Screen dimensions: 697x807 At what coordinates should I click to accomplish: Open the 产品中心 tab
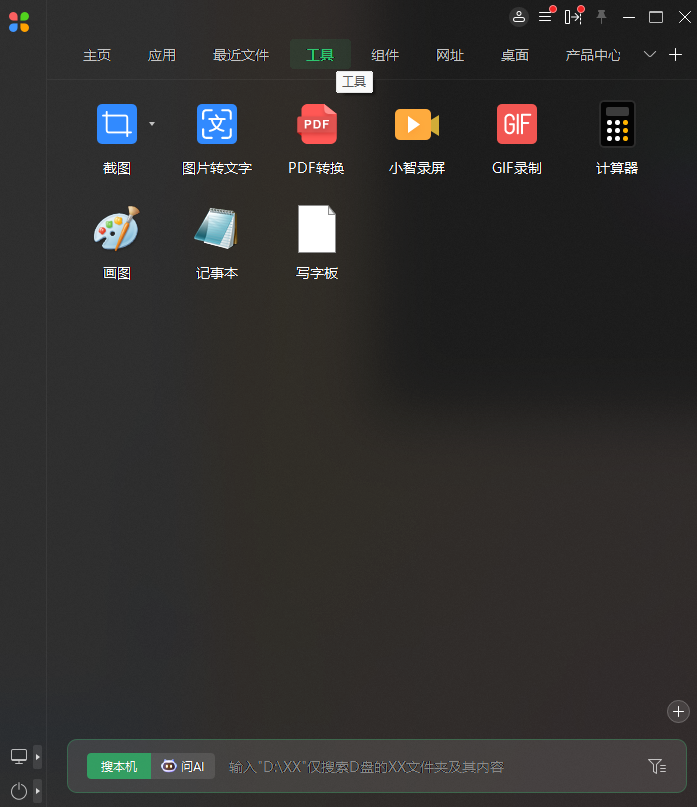tap(593, 55)
